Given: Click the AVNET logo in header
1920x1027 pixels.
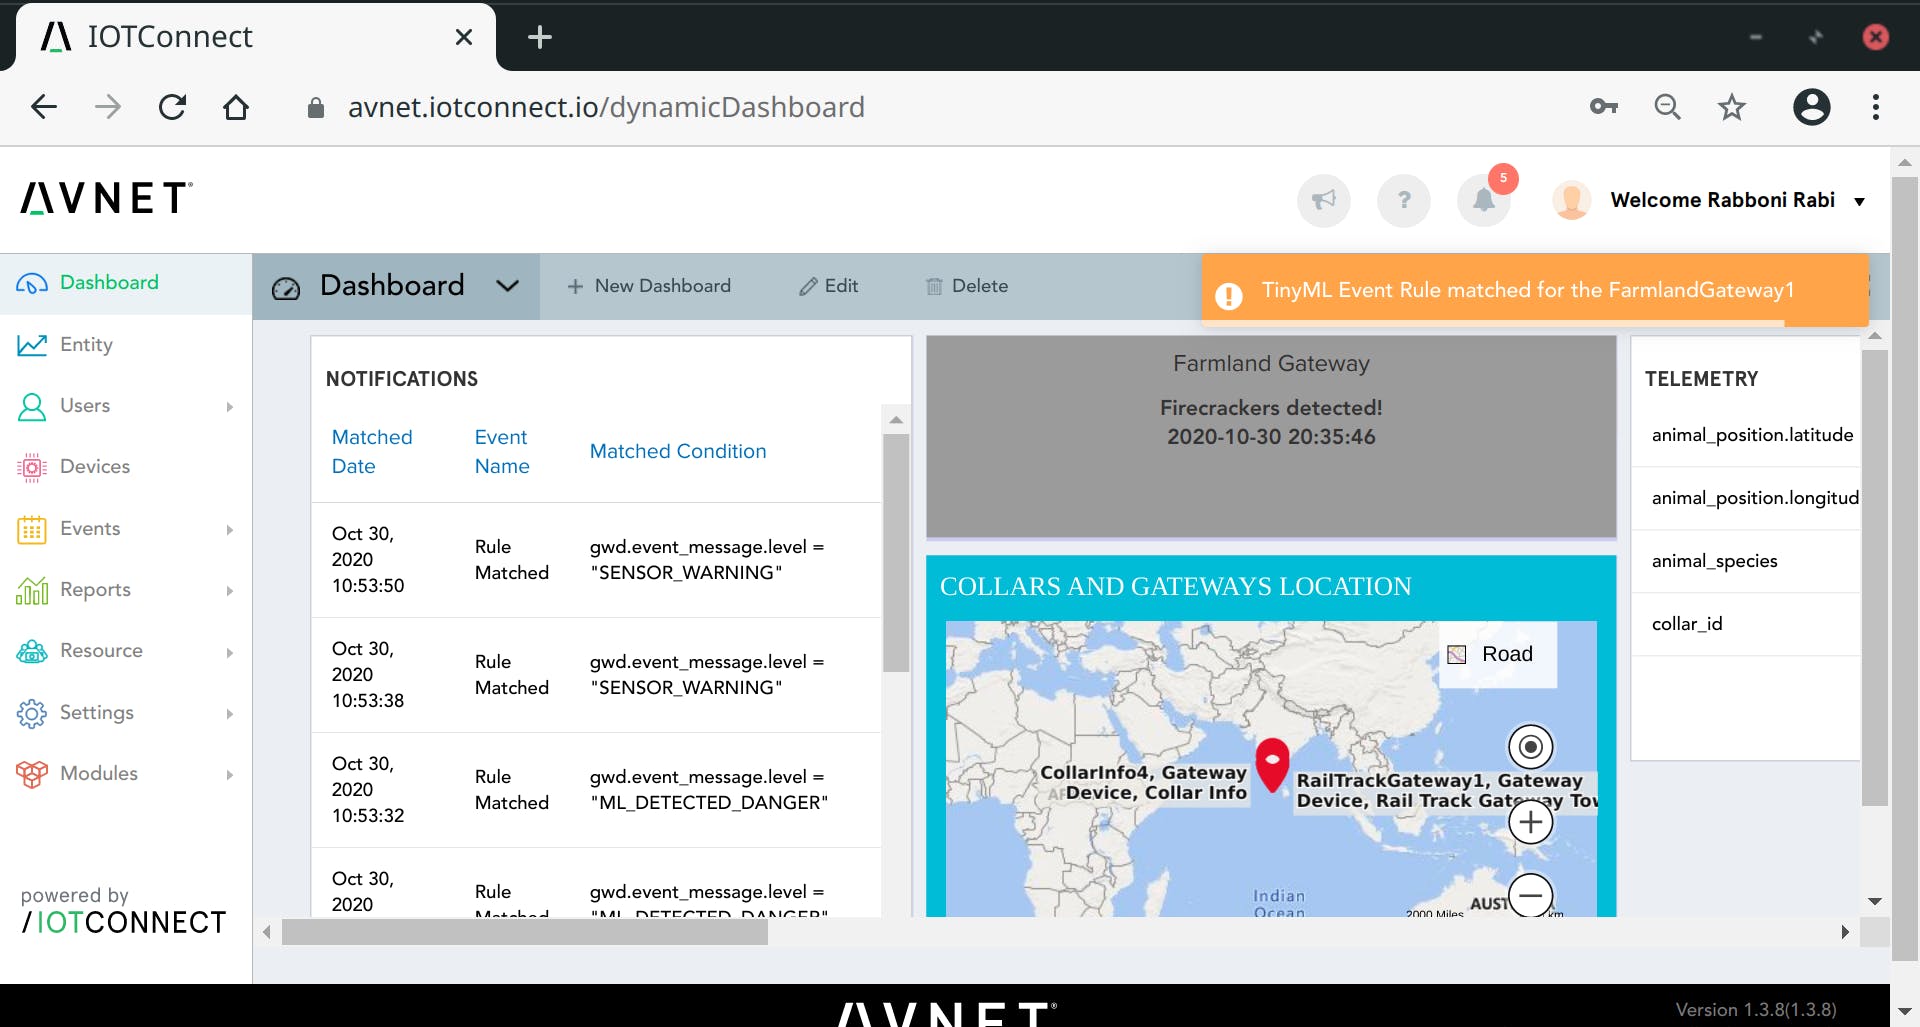Looking at the screenshot, I should tap(107, 198).
